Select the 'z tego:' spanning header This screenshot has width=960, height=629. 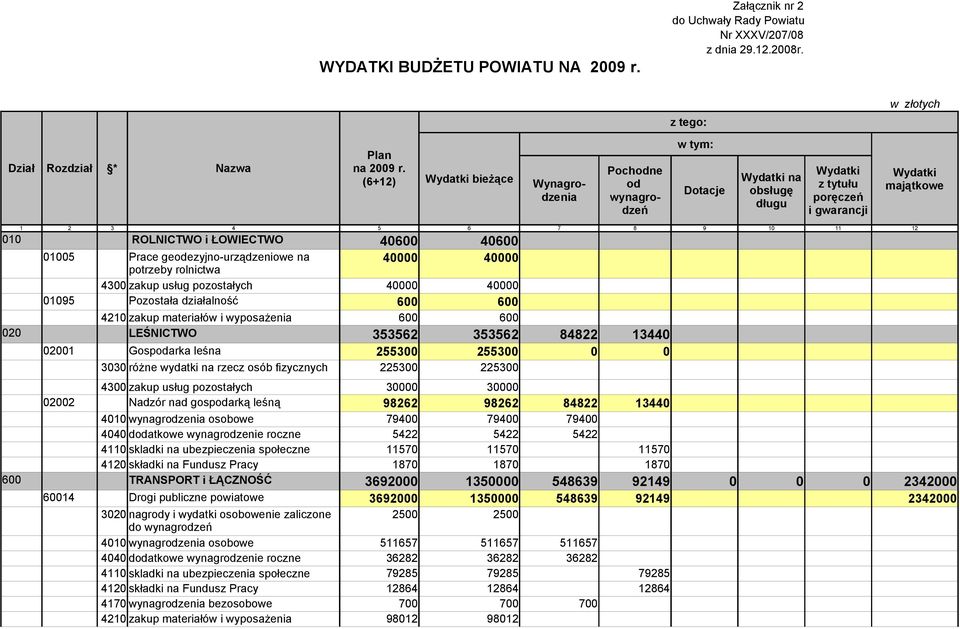click(x=688, y=122)
